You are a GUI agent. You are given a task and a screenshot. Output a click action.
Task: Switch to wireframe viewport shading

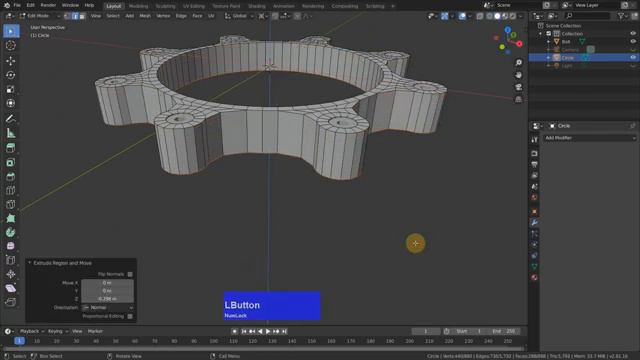[489, 16]
